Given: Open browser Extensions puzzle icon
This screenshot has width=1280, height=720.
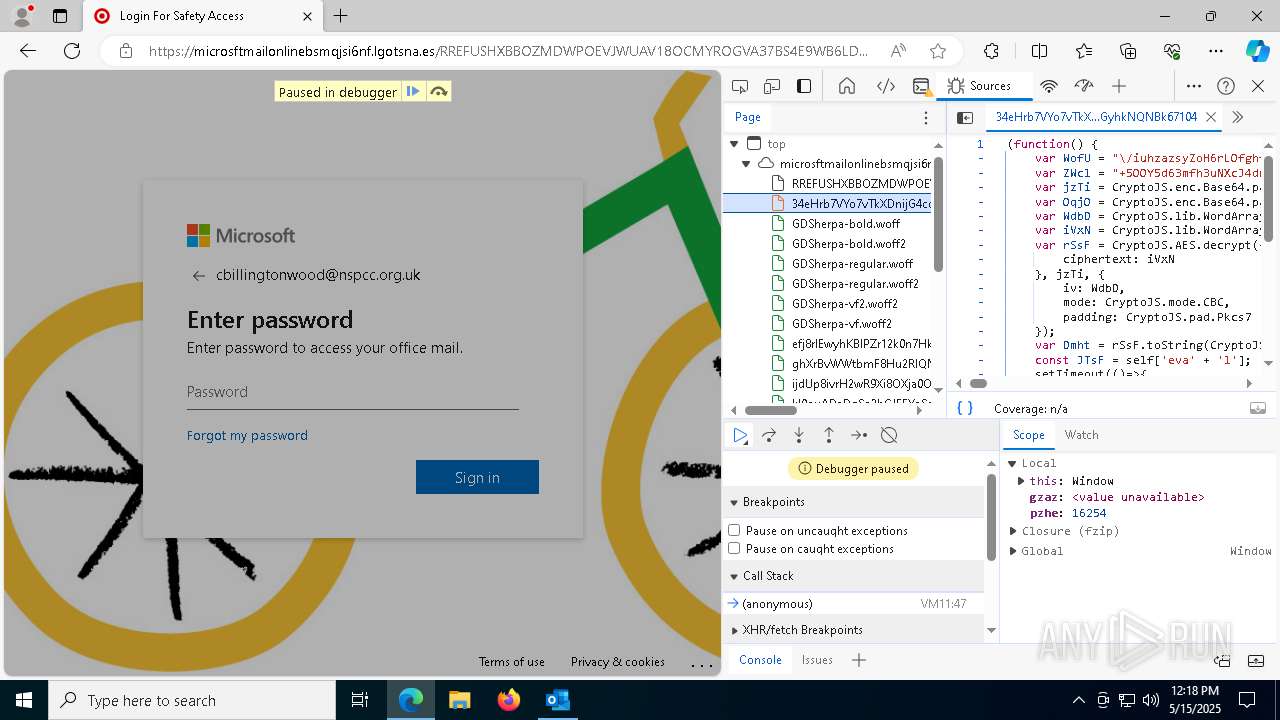Looking at the screenshot, I should [x=991, y=51].
